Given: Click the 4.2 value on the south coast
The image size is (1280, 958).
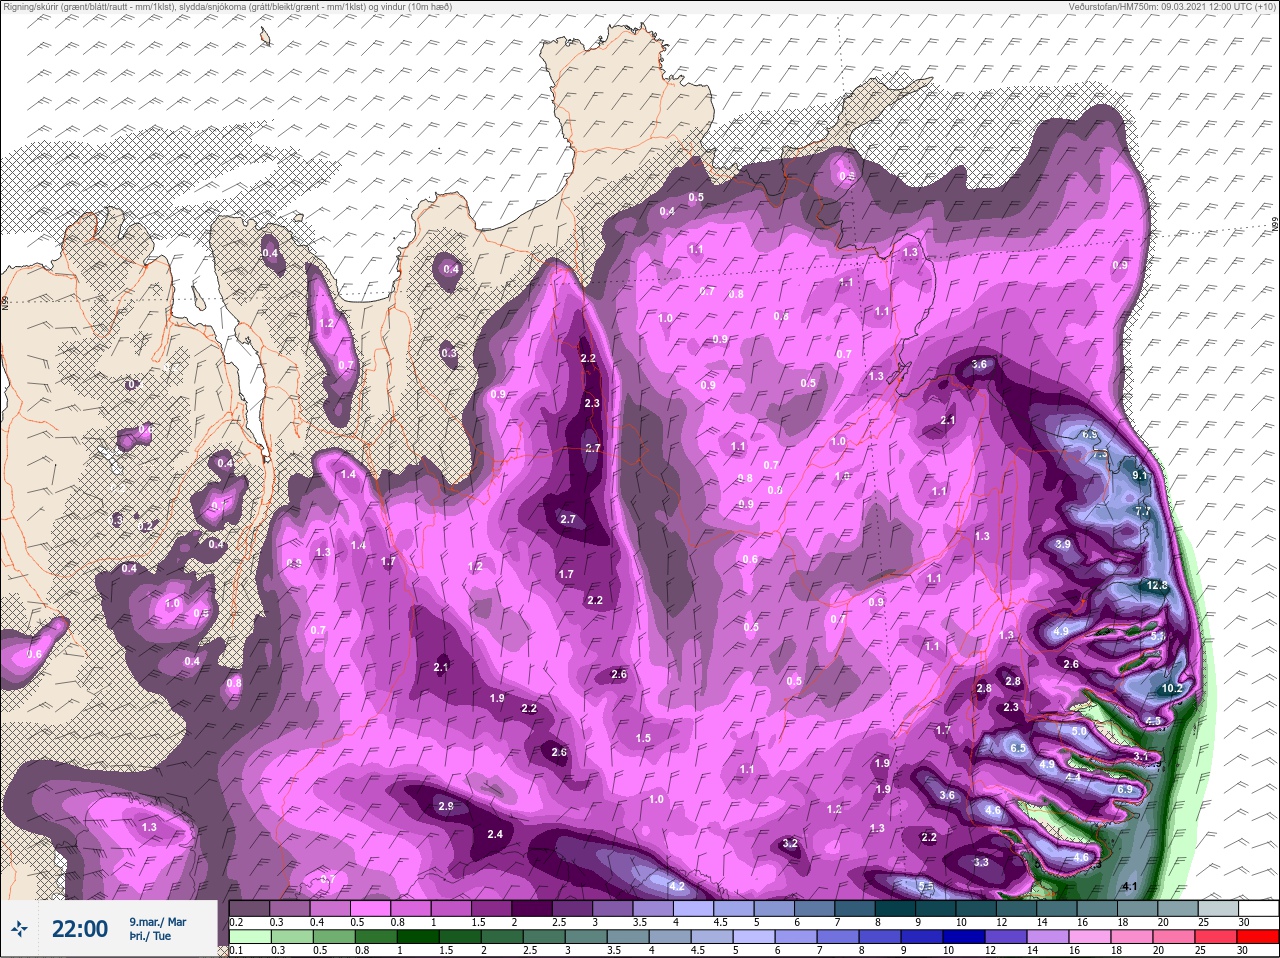Looking at the screenshot, I should point(676,886).
